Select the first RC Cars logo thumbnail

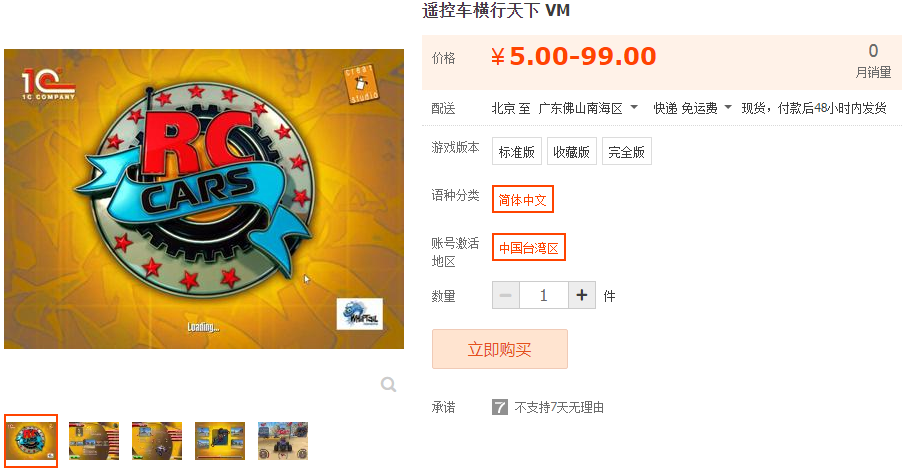coord(31,441)
